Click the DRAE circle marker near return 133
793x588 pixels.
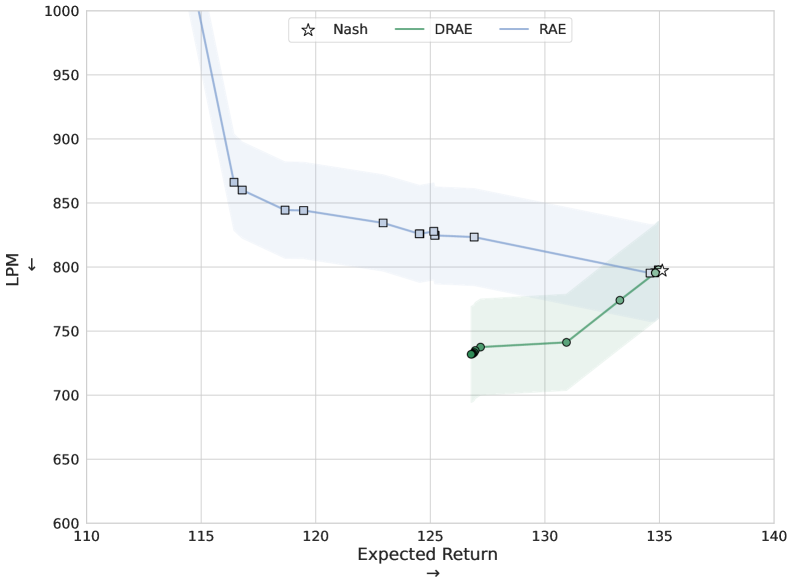pos(620,300)
